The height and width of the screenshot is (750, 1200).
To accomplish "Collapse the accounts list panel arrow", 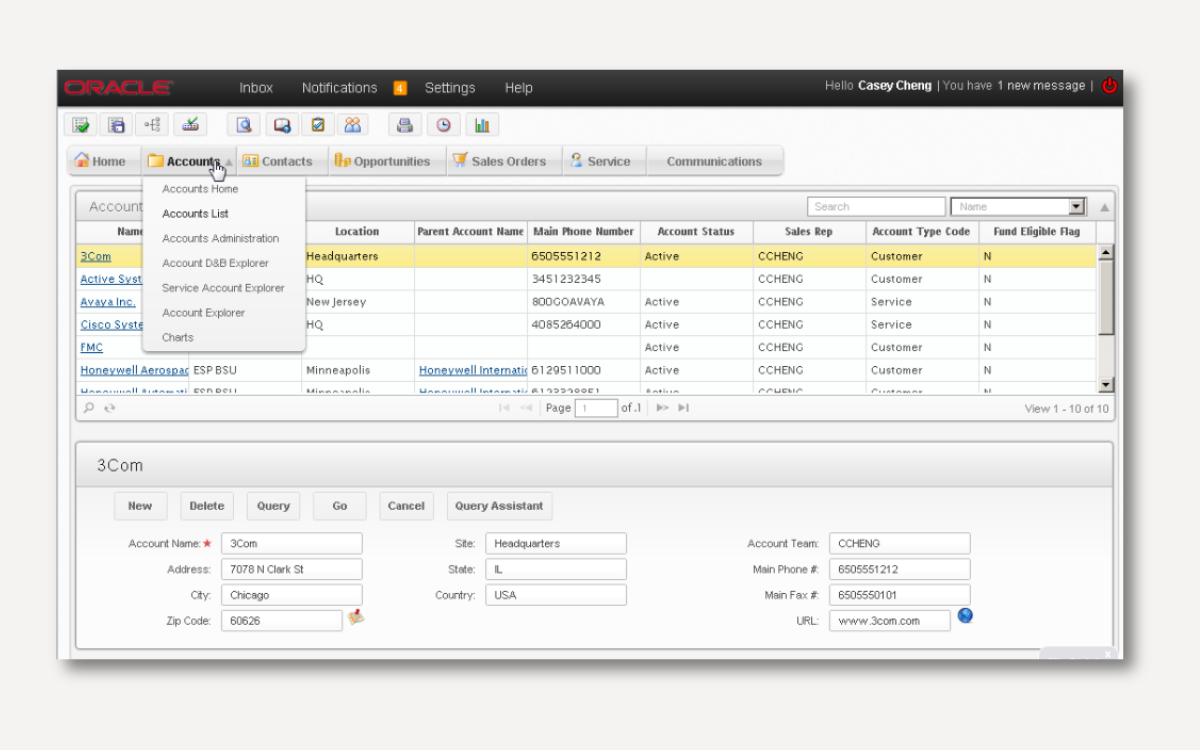I will click(1104, 208).
